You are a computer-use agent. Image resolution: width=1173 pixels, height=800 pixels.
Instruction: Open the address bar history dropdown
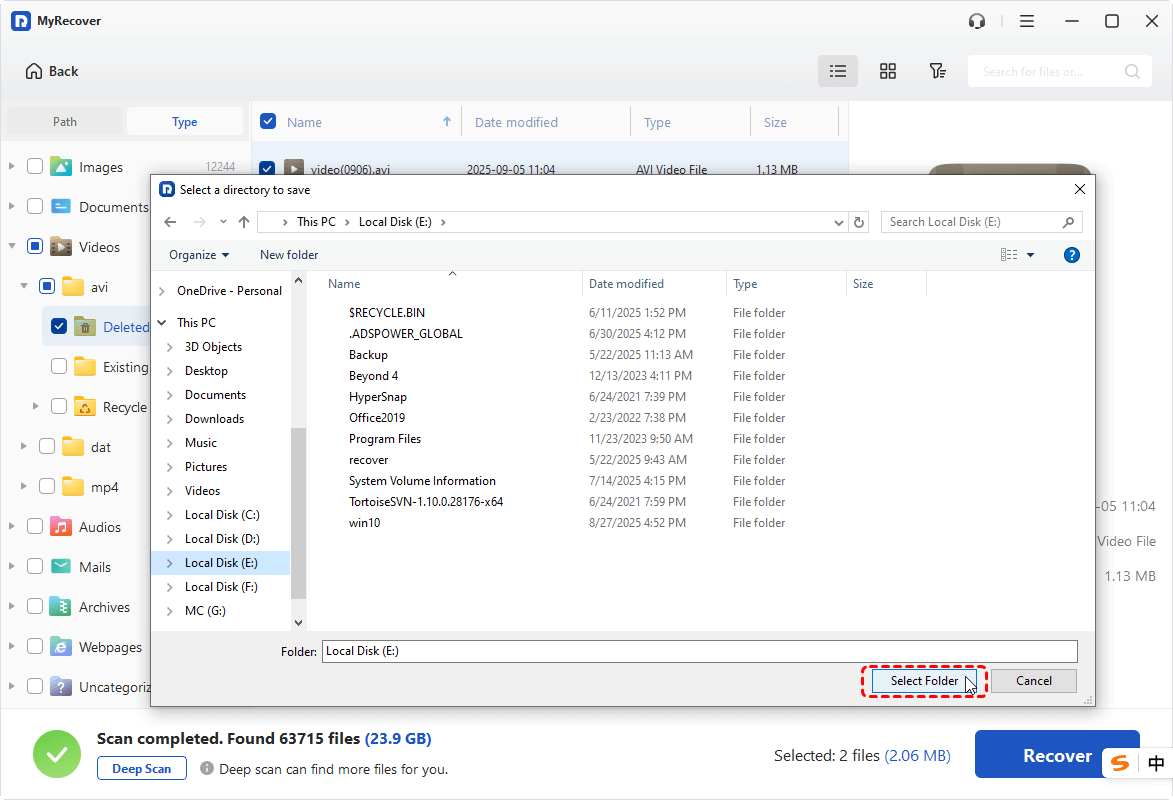[x=838, y=222]
